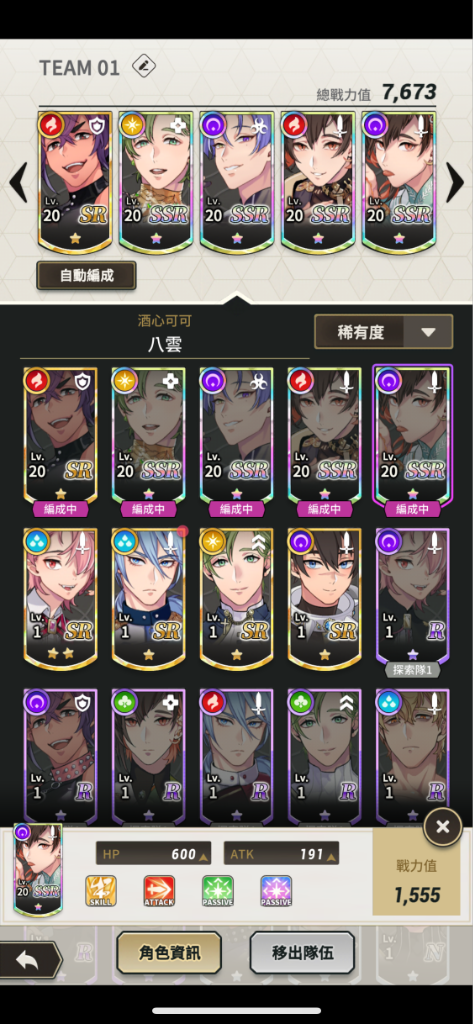Screen dimensions: 473x1024
Task: Tap the green PASSIVE skill icon
Action: 218,891
